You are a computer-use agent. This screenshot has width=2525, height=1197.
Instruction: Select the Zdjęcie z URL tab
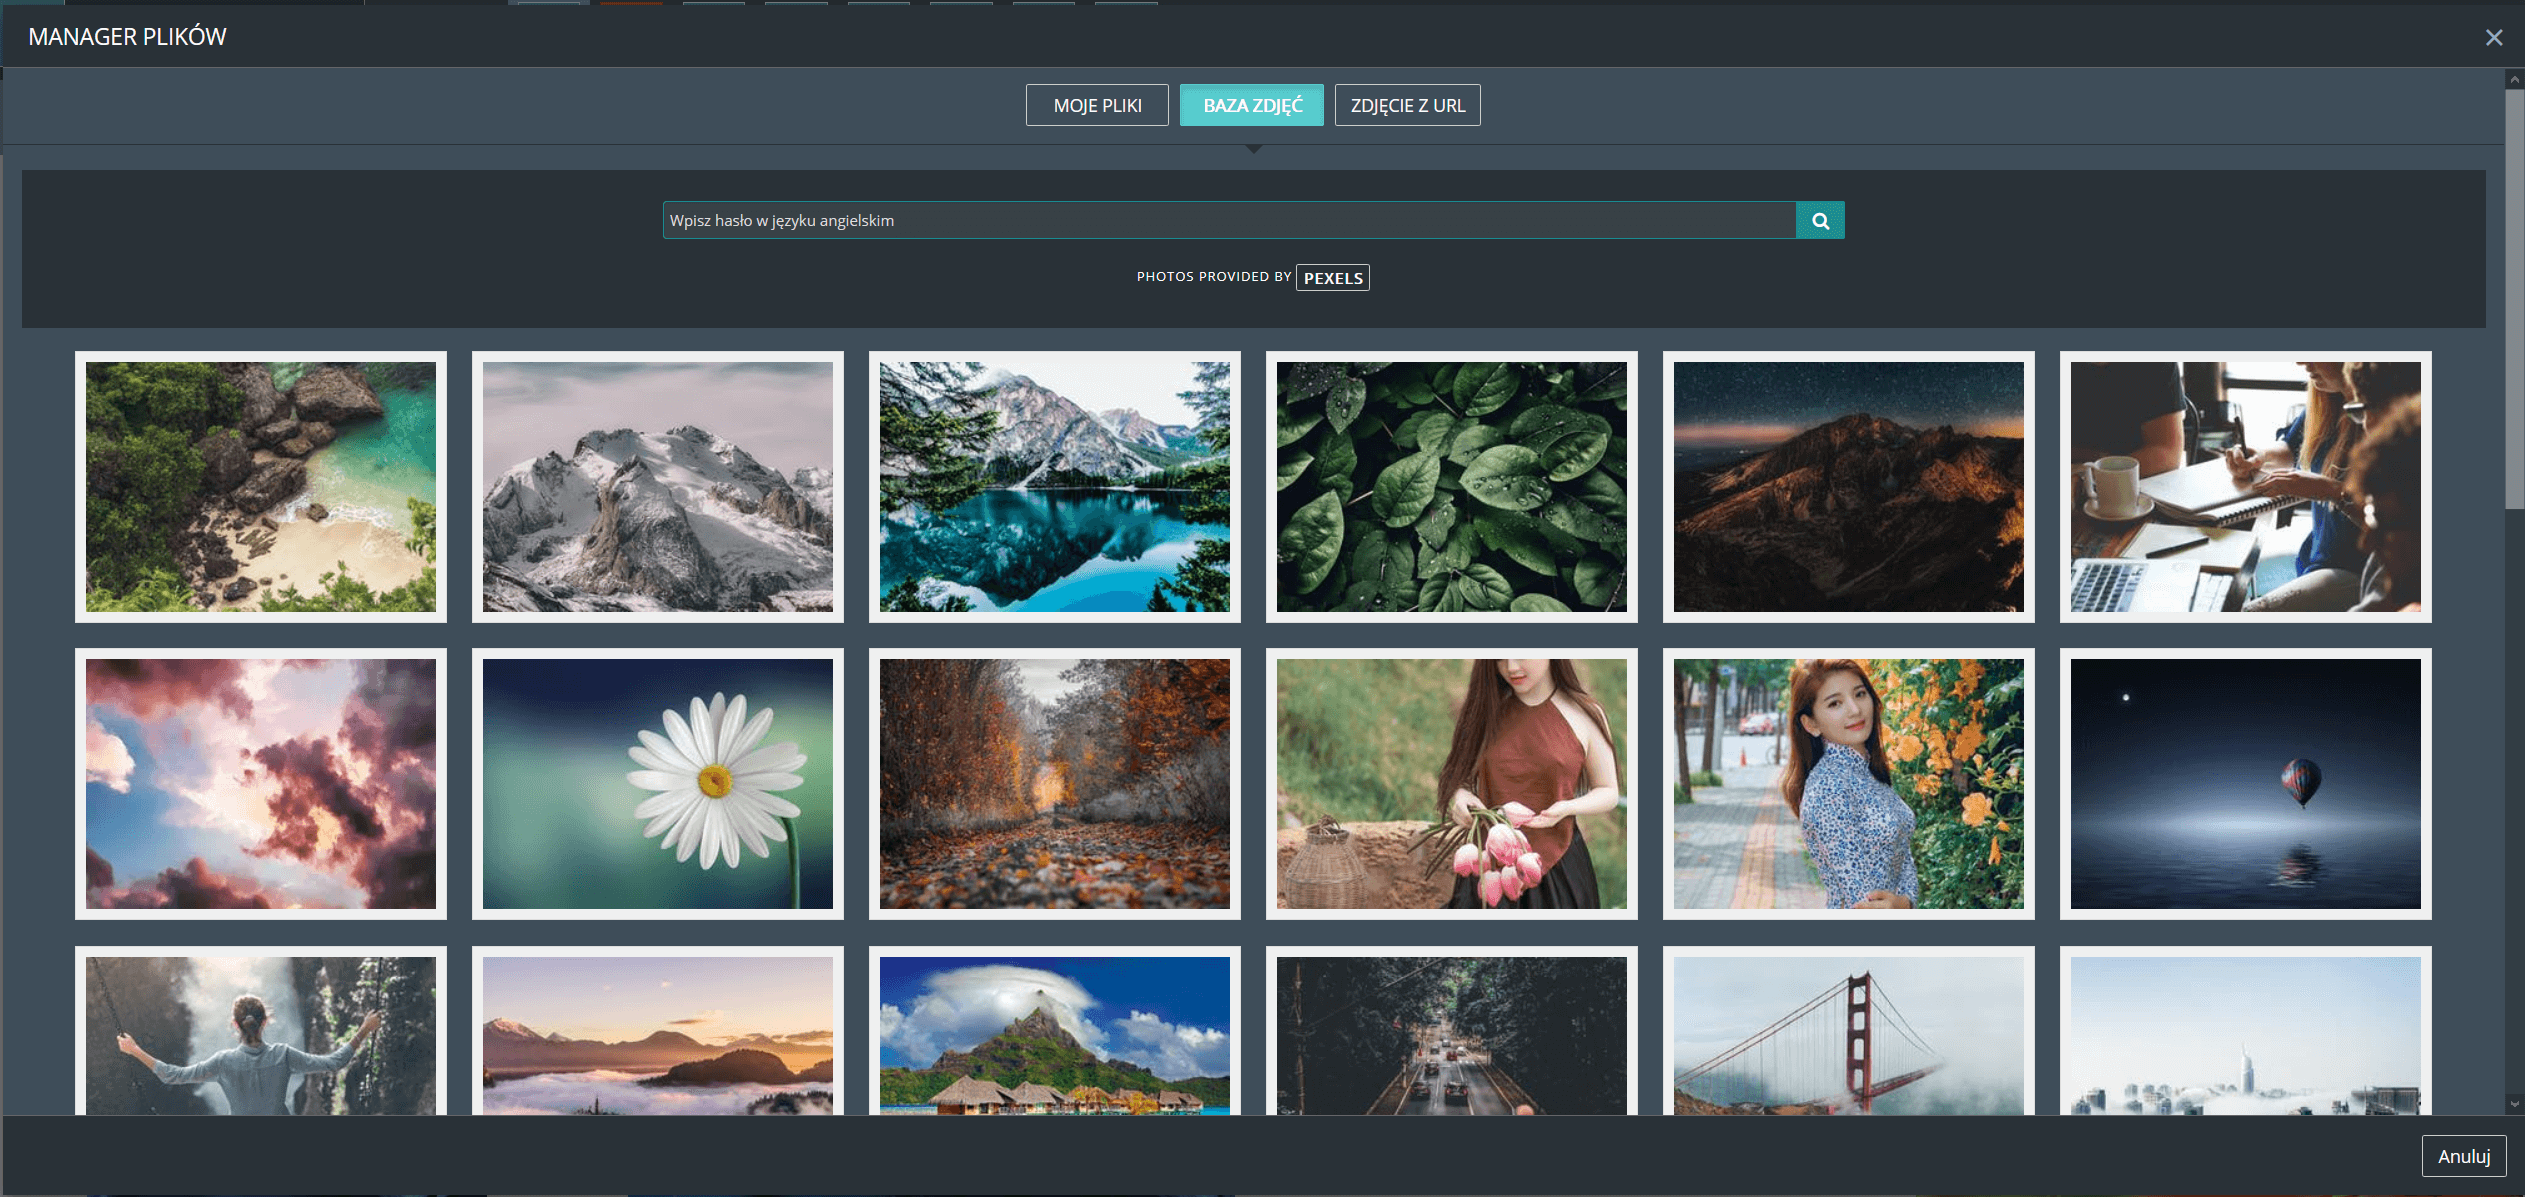pos(1407,105)
